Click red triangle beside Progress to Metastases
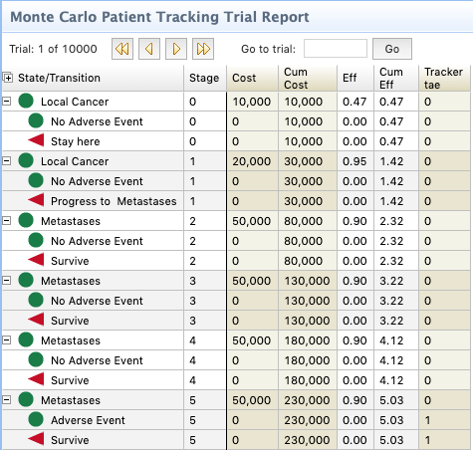This screenshot has width=473, height=450. (36, 200)
